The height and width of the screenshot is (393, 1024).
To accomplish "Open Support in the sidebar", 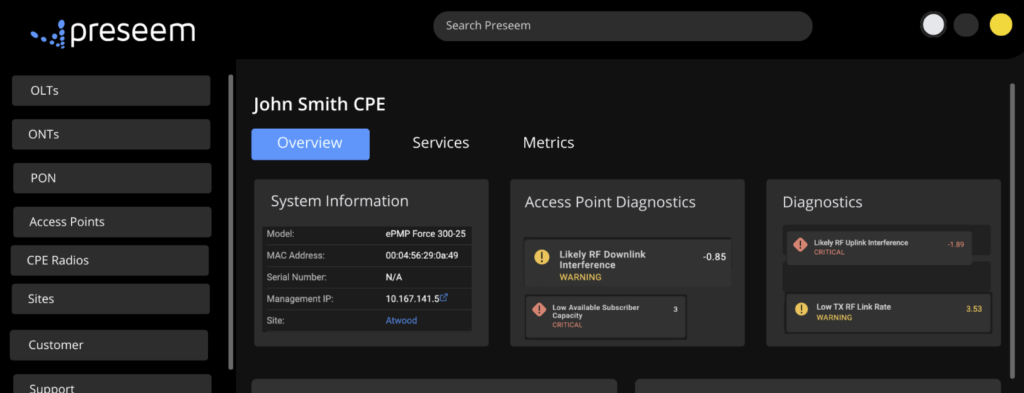I will pyautogui.click(x=112, y=384).
